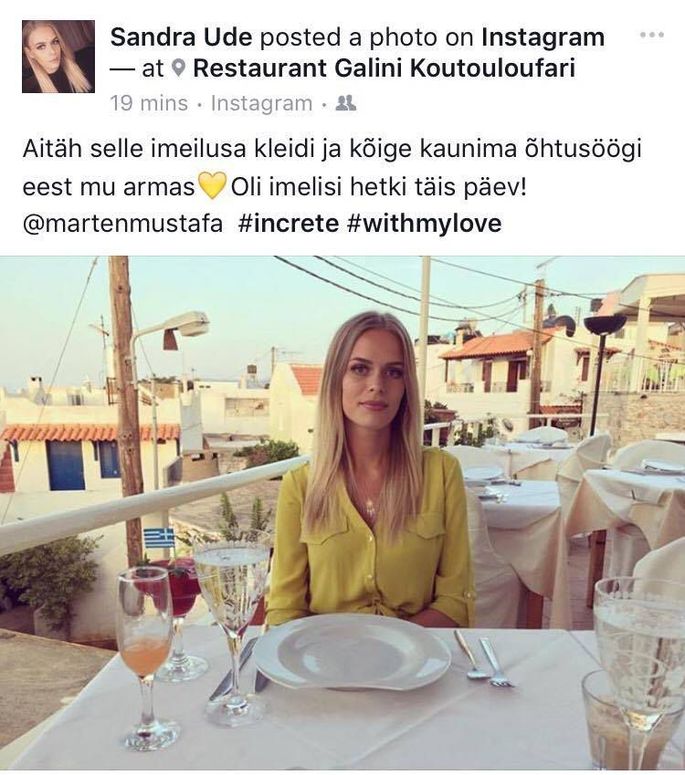
Task: Click the empty white plate in photo
Action: (352, 650)
